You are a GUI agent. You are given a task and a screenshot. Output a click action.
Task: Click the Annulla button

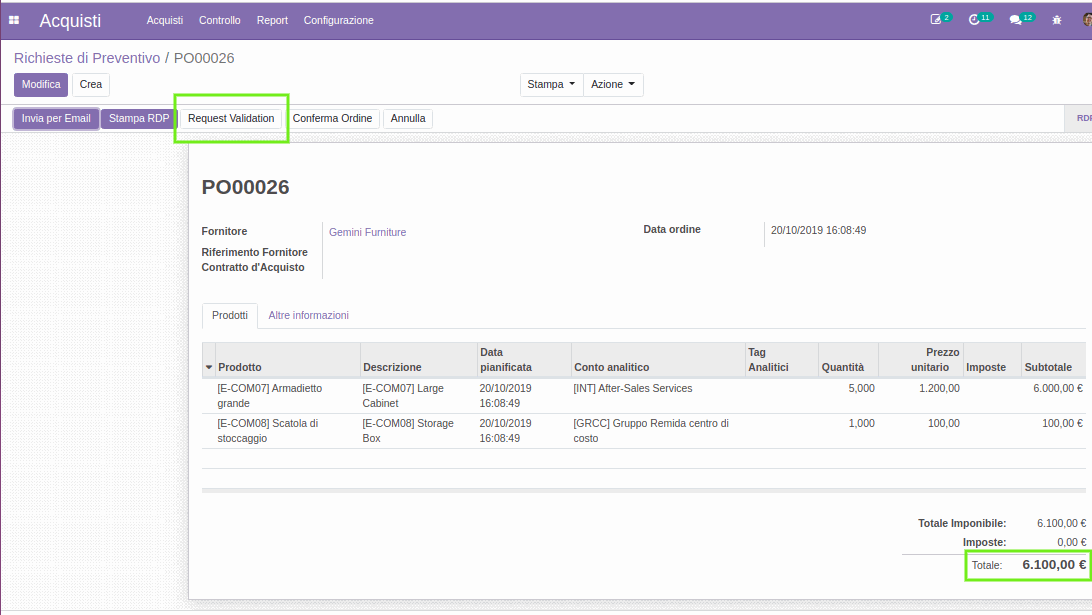tap(408, 118)
